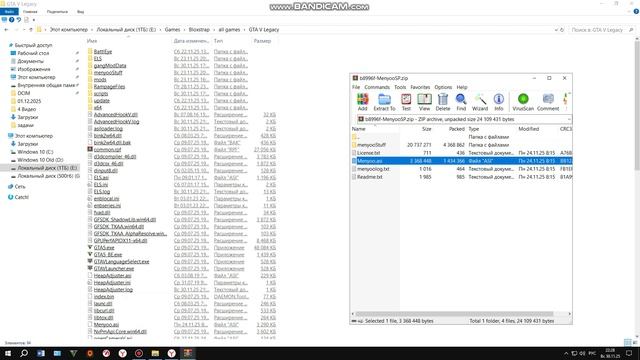The height and width of the screenshot is (360, 640).
Task: Select Рабочий стол in Explorer sidebar
Action: (x=33, y=53)
